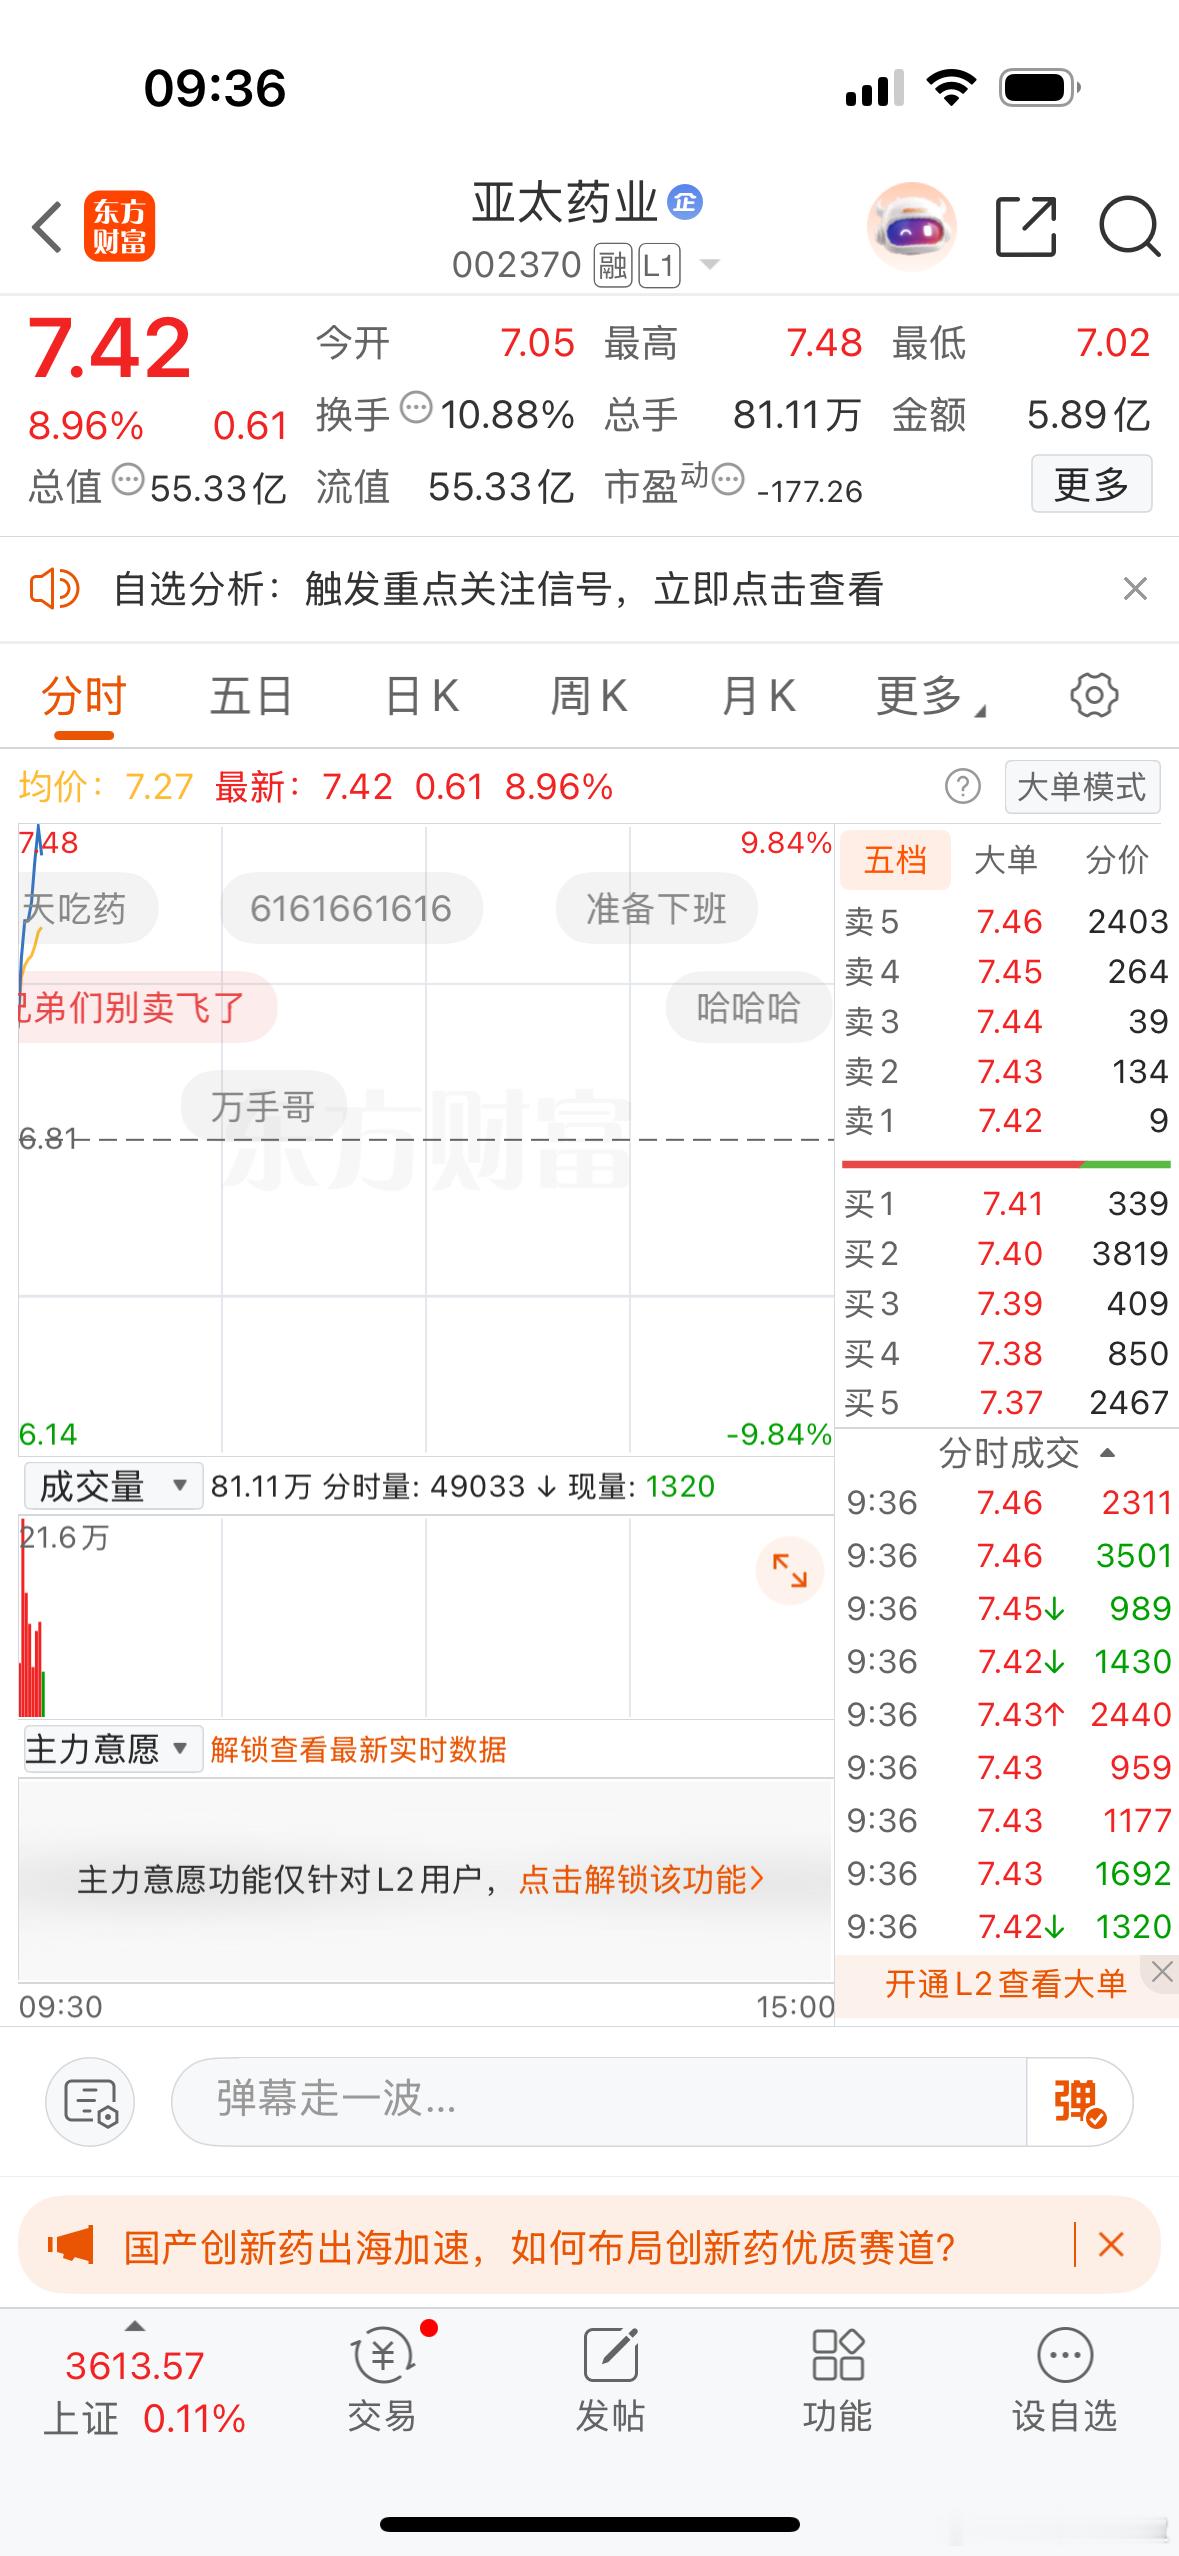Tap the 弹幕走一波 input field
This screenshot has height=2556, width=1179.
[x=600, y=2102]
